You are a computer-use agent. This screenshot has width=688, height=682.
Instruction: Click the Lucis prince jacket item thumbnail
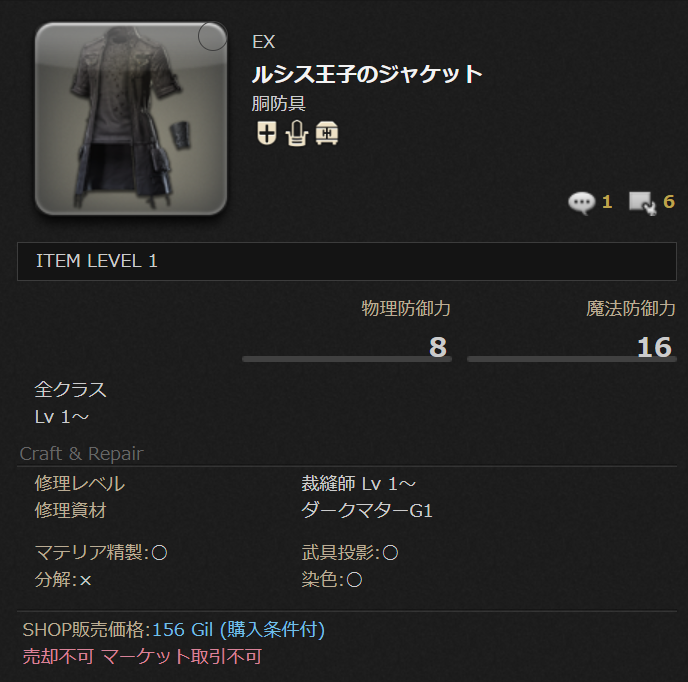pos(131,119)
